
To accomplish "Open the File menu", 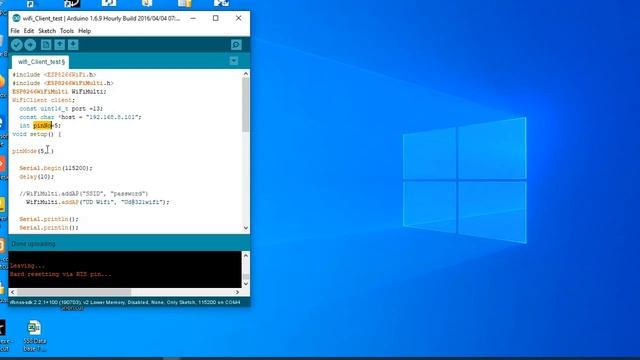I will [x=15, y=31].
